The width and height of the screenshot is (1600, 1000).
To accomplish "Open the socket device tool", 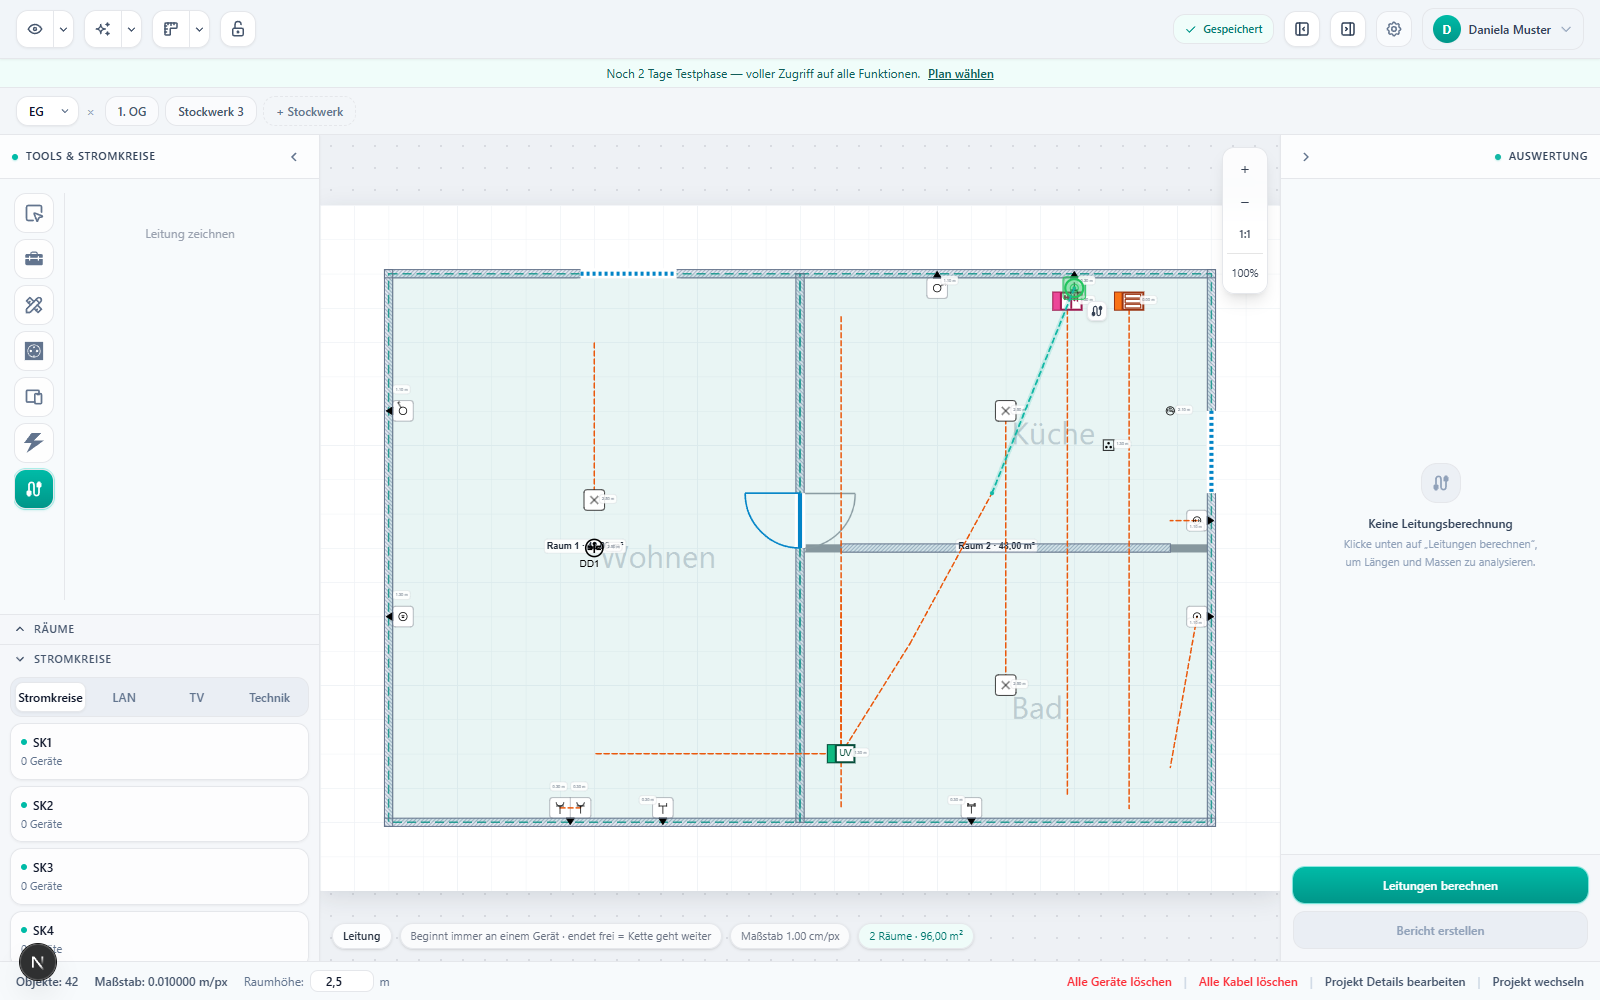I will click(x=34, y=351).
